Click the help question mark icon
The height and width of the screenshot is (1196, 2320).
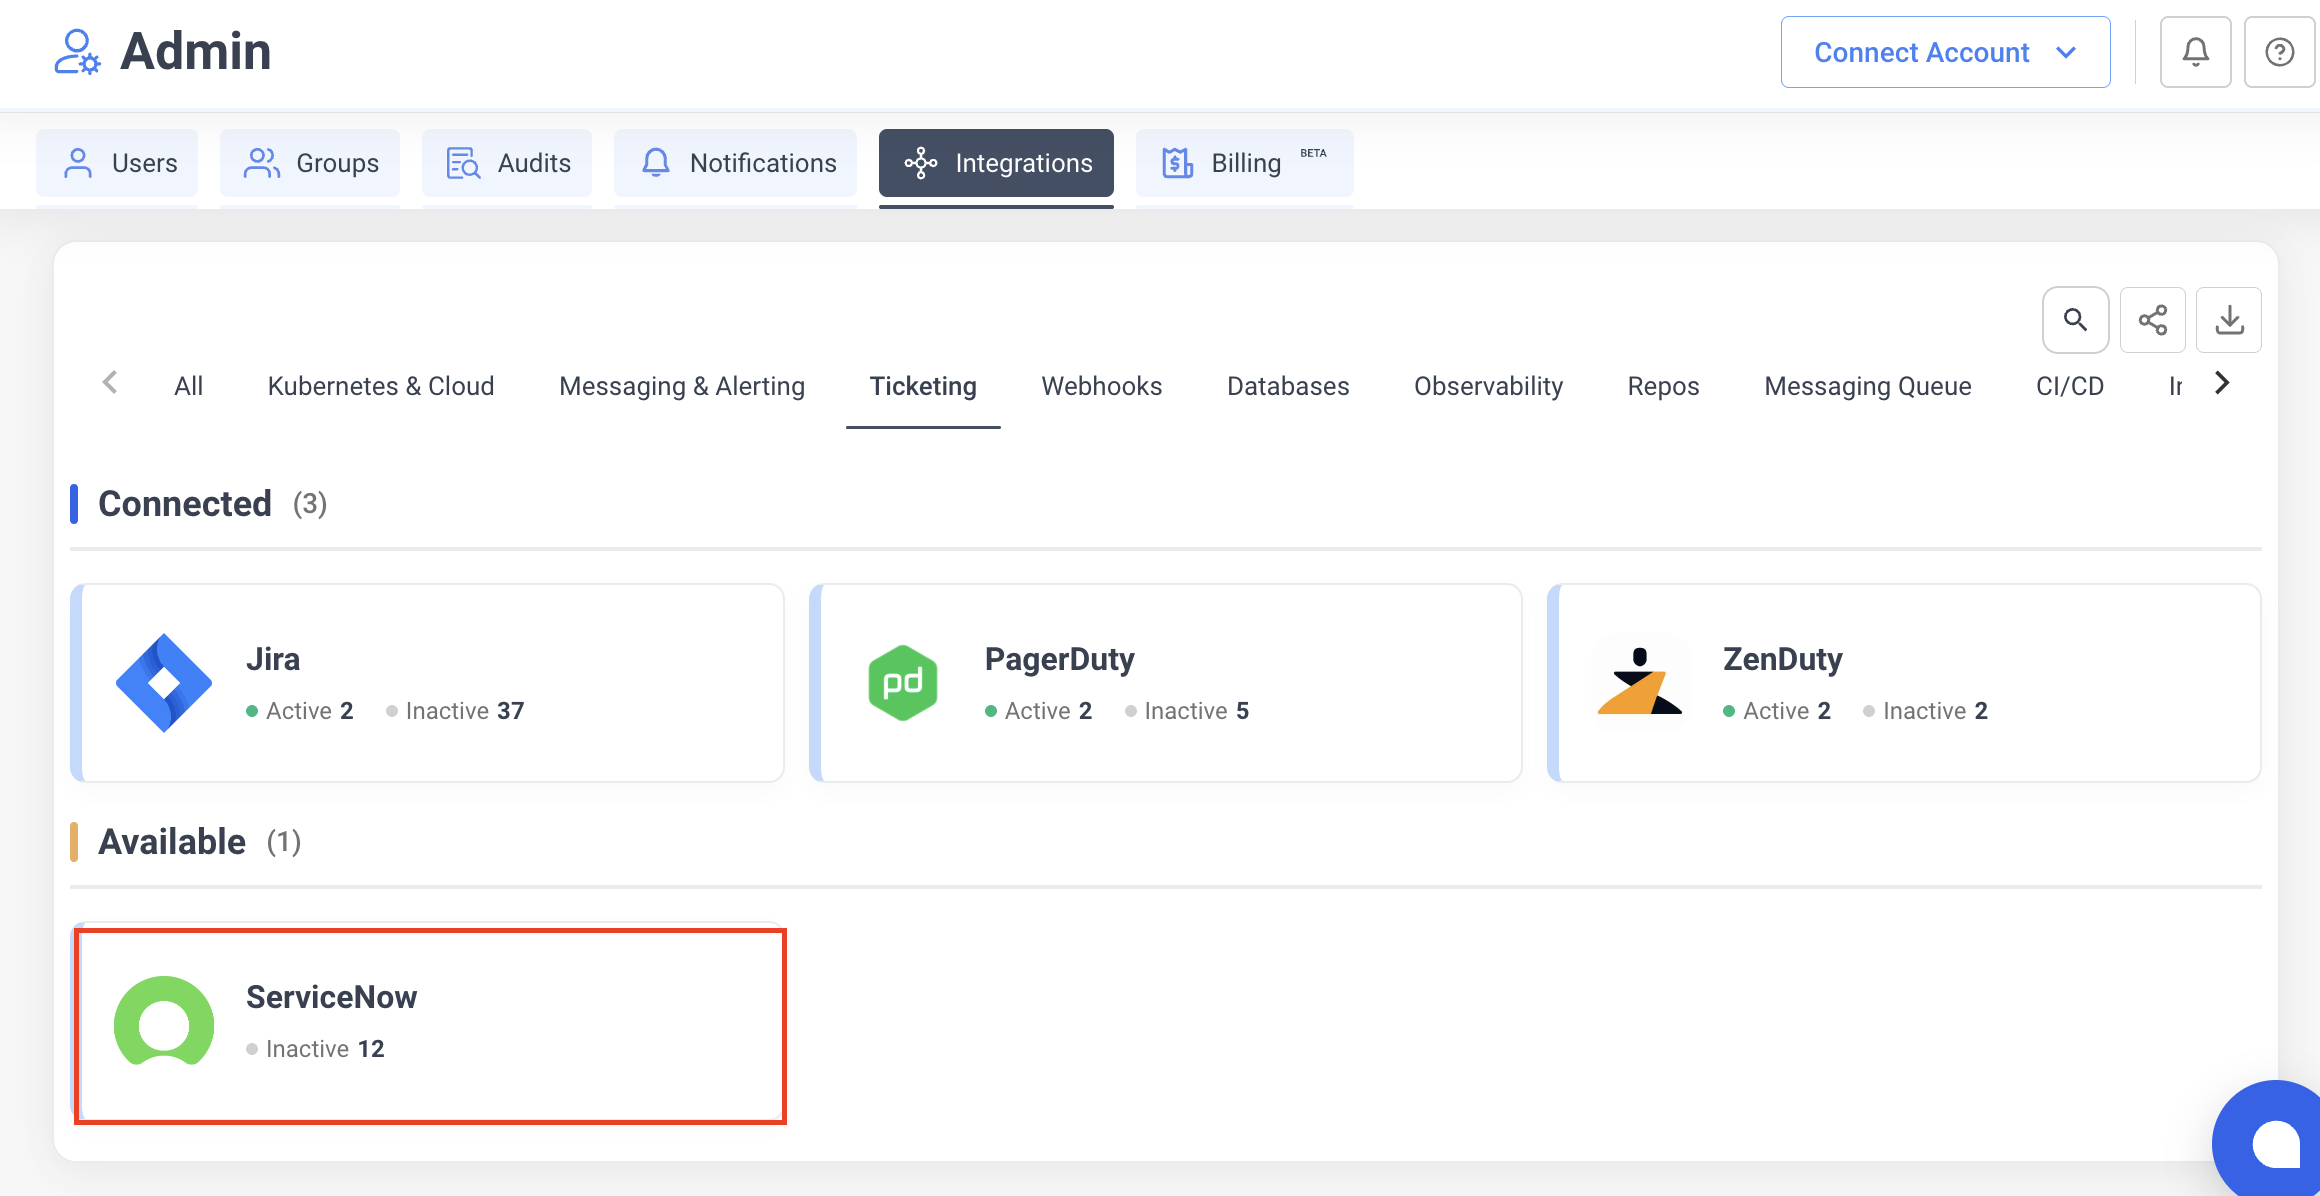(2279, 51)
